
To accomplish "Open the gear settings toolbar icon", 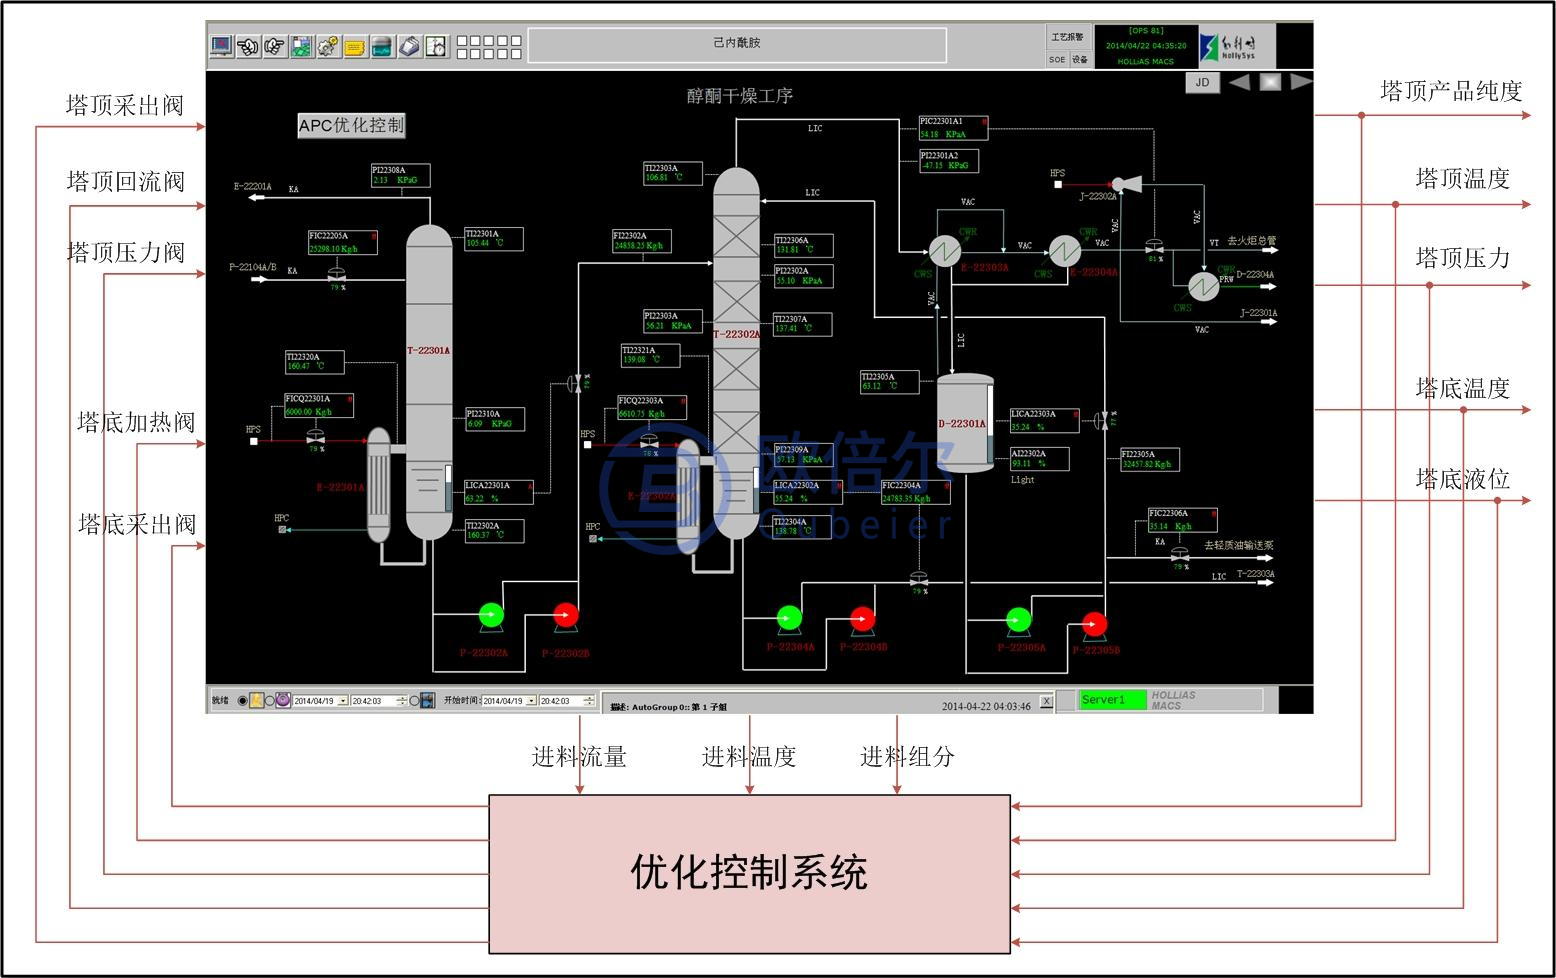I will [x=328, y=46].
